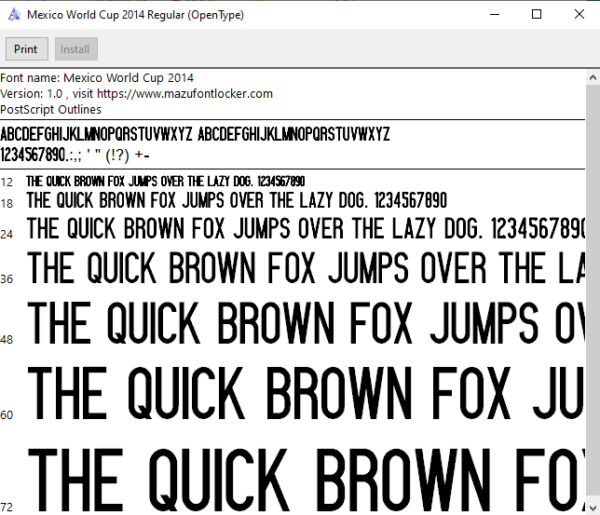Click the size label 24
Viewport: 600px width, 515px height.
pos(7,234)
